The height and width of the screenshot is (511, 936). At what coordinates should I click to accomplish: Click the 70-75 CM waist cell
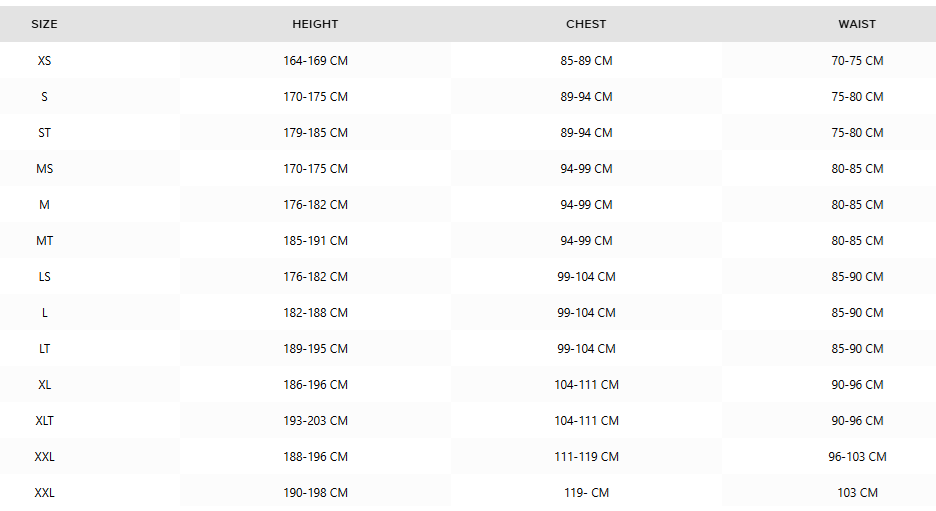857,61
